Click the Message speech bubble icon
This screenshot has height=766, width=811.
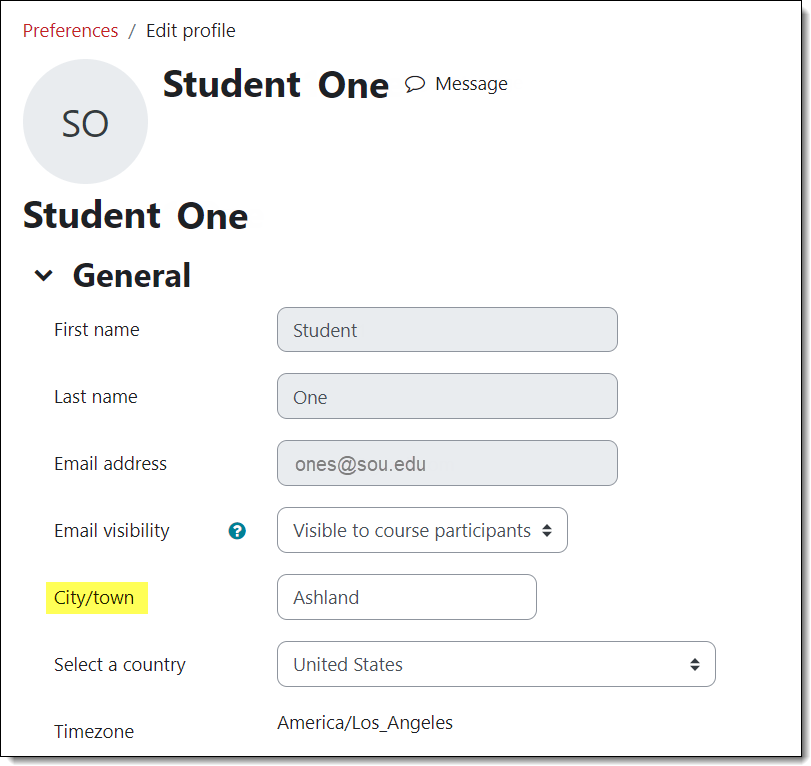415,84
